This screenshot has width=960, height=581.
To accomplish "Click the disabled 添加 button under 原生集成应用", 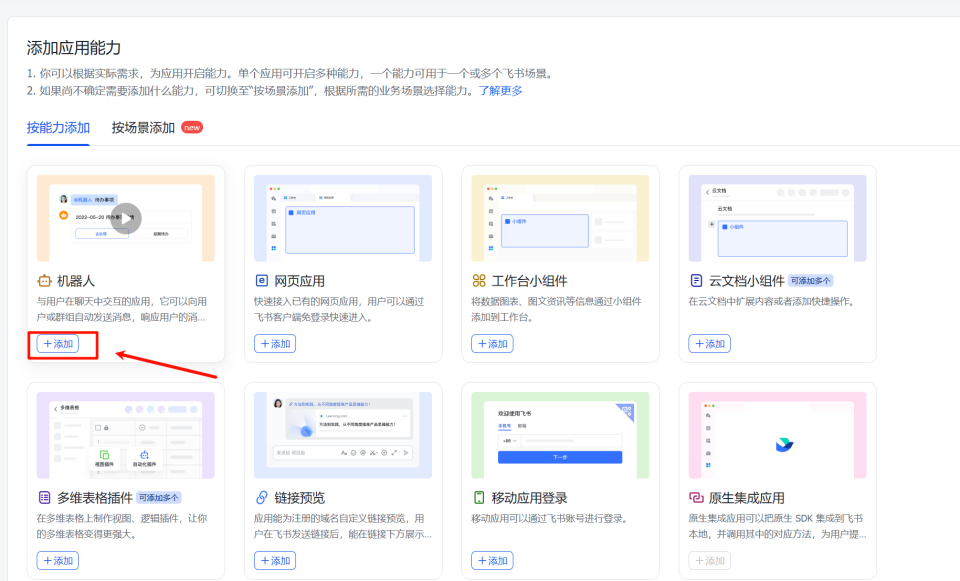I will [x=710, y=560].
